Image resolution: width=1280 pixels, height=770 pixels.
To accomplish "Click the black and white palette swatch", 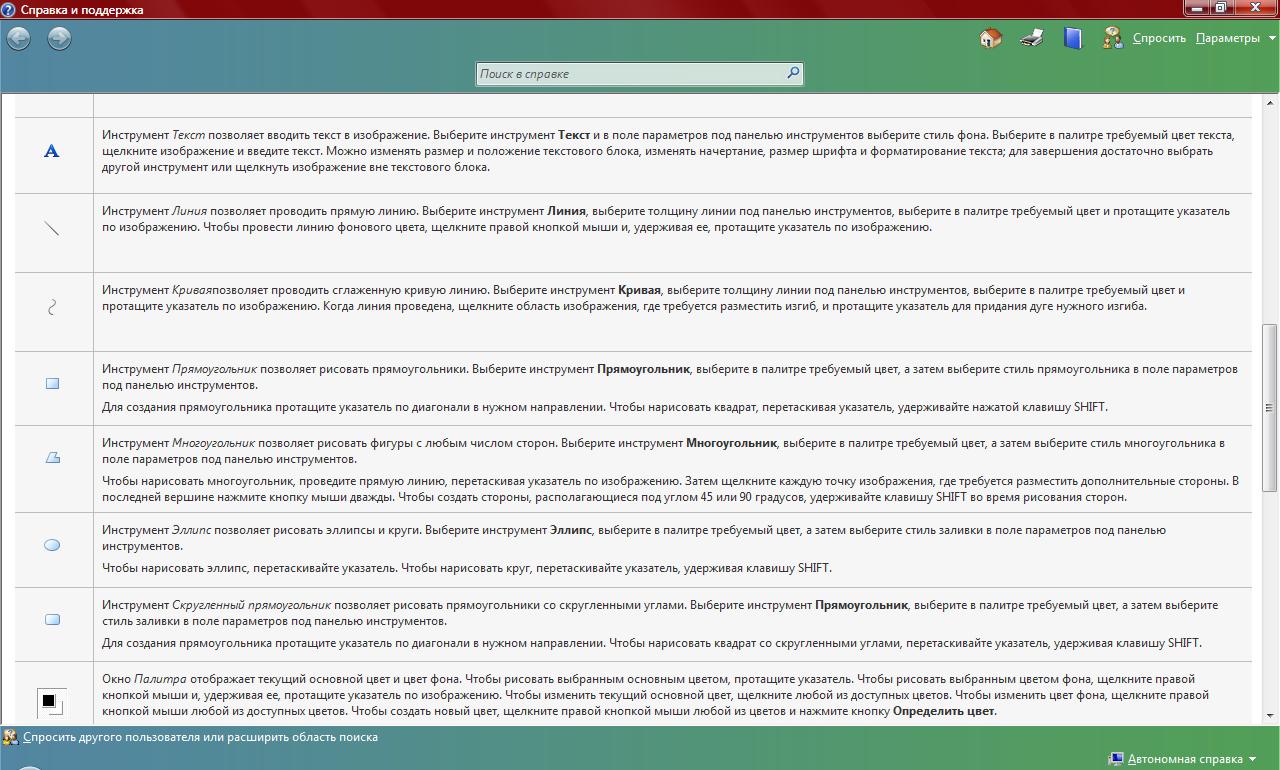I will pos(50,702).
